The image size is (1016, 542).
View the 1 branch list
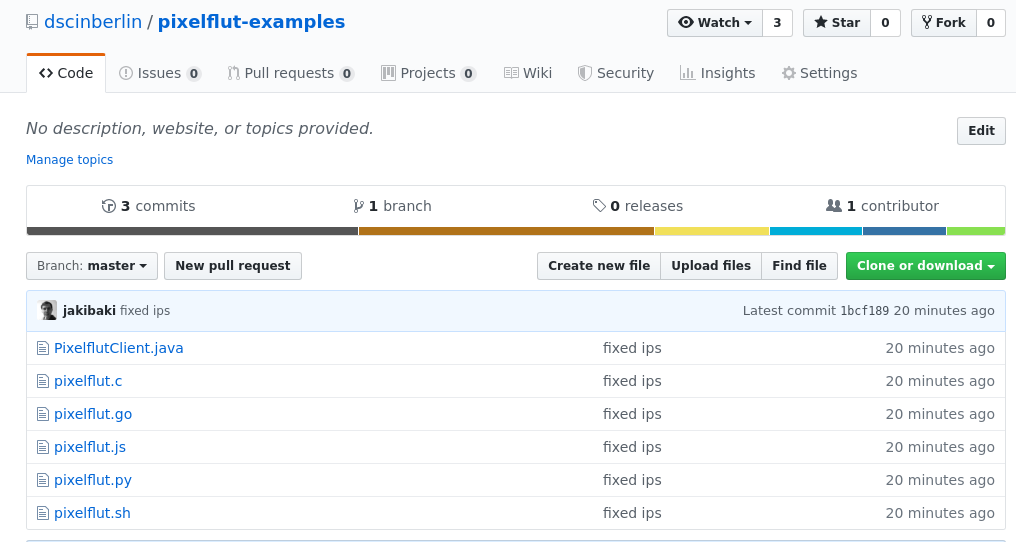point(392,206)
